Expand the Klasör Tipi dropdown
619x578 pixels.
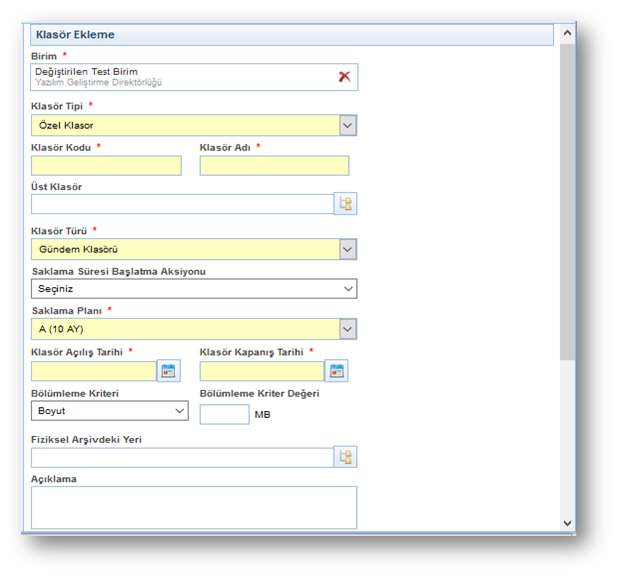[x=347, y=125]
